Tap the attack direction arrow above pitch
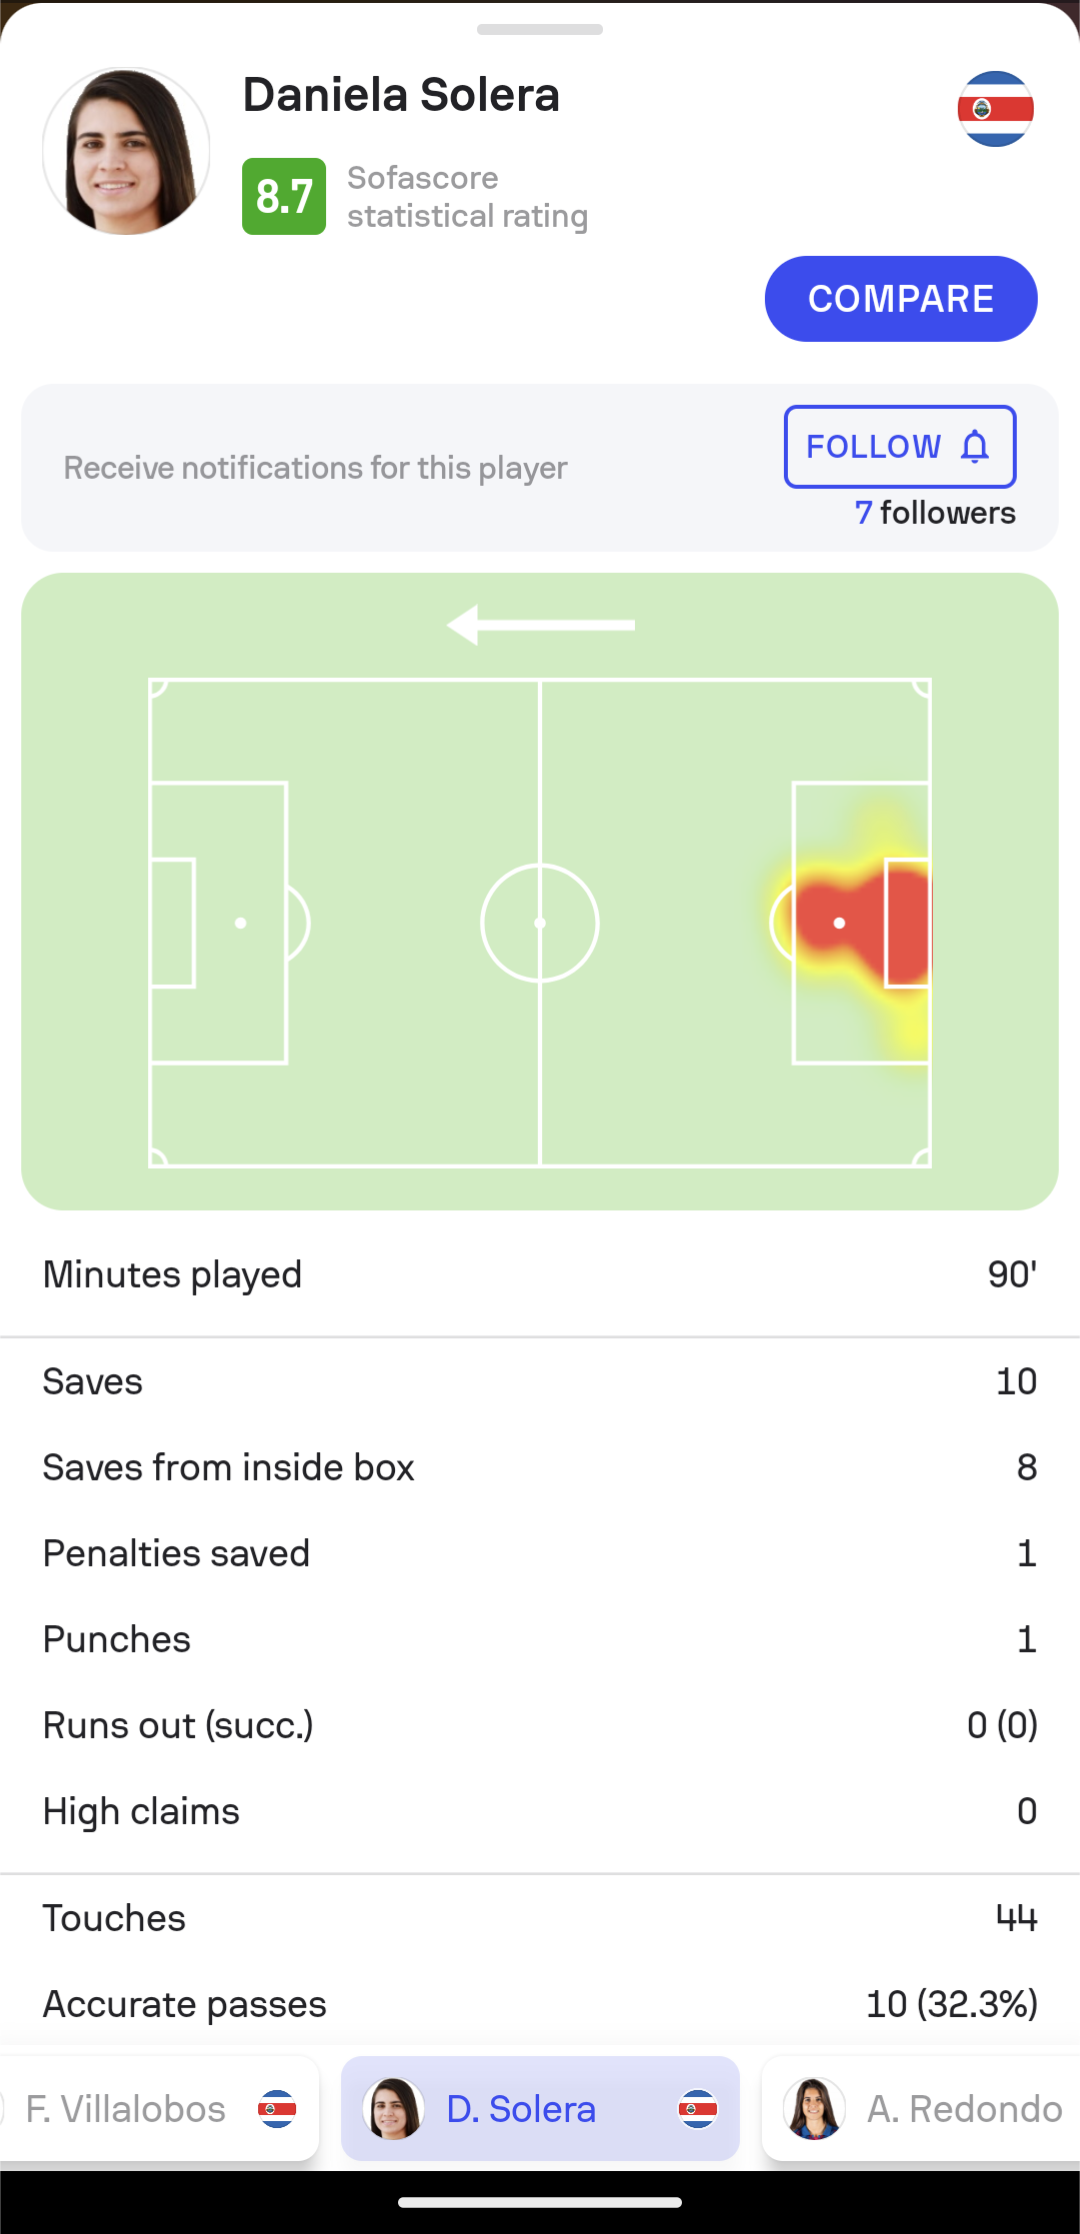The image size is (1080, 2234). coord(540,625)
